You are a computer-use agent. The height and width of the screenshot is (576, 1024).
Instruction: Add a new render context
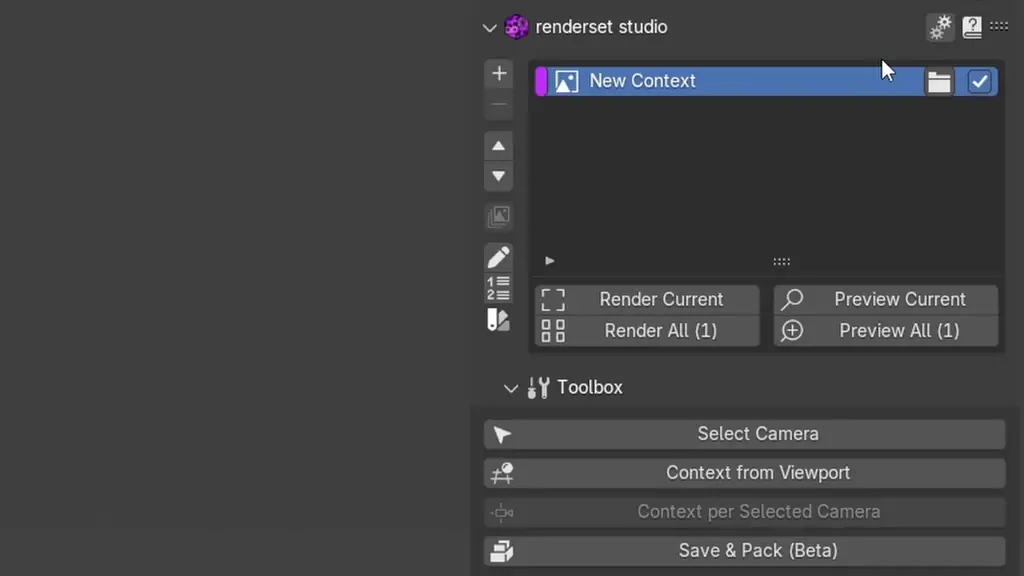click(x=499, y=73)
